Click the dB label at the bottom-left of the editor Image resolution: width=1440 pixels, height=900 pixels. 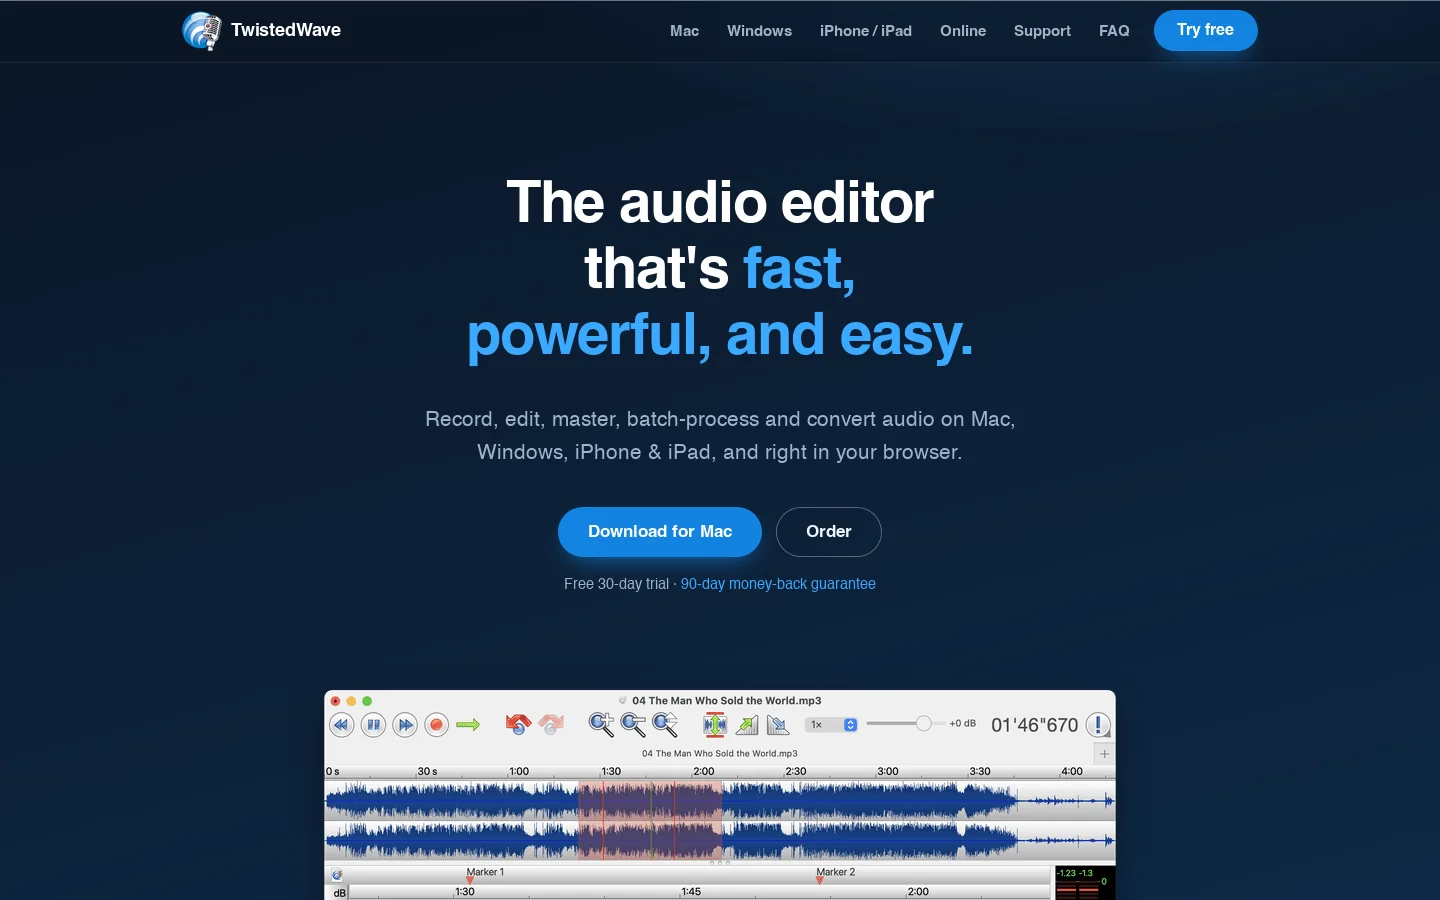pos(340,892)
